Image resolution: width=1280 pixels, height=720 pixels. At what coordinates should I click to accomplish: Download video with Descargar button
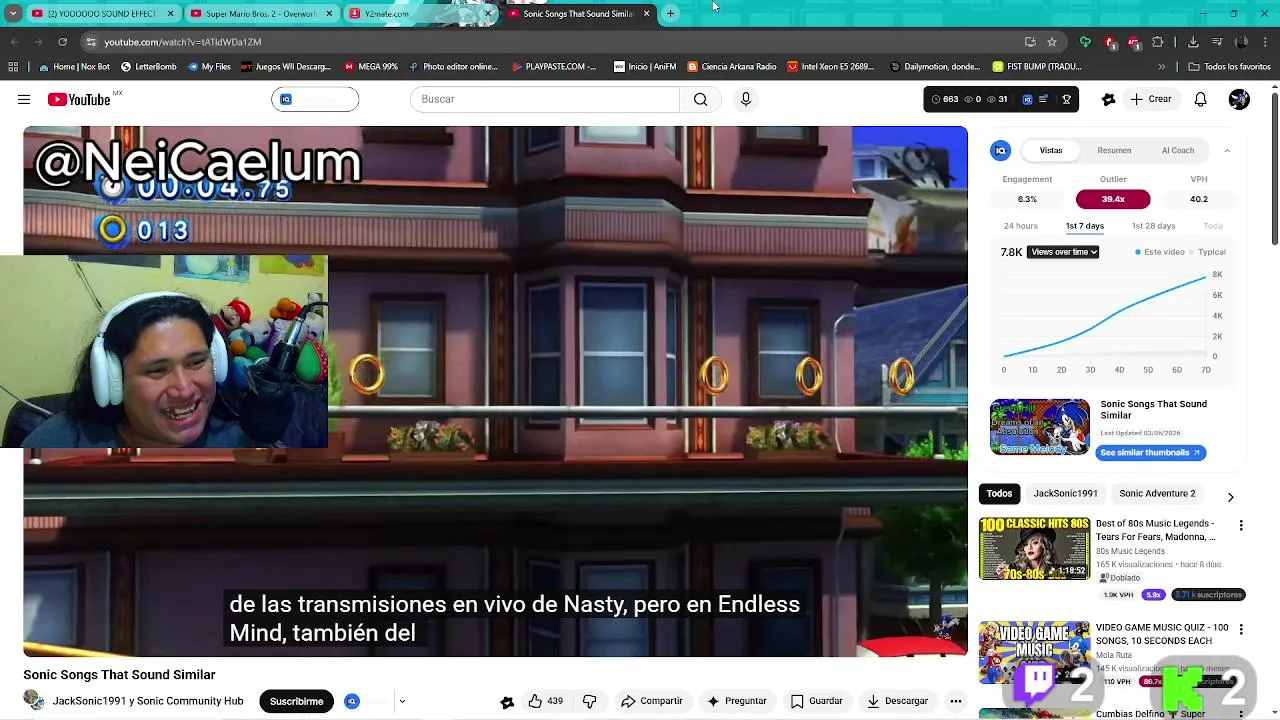(x=896, y=701)
